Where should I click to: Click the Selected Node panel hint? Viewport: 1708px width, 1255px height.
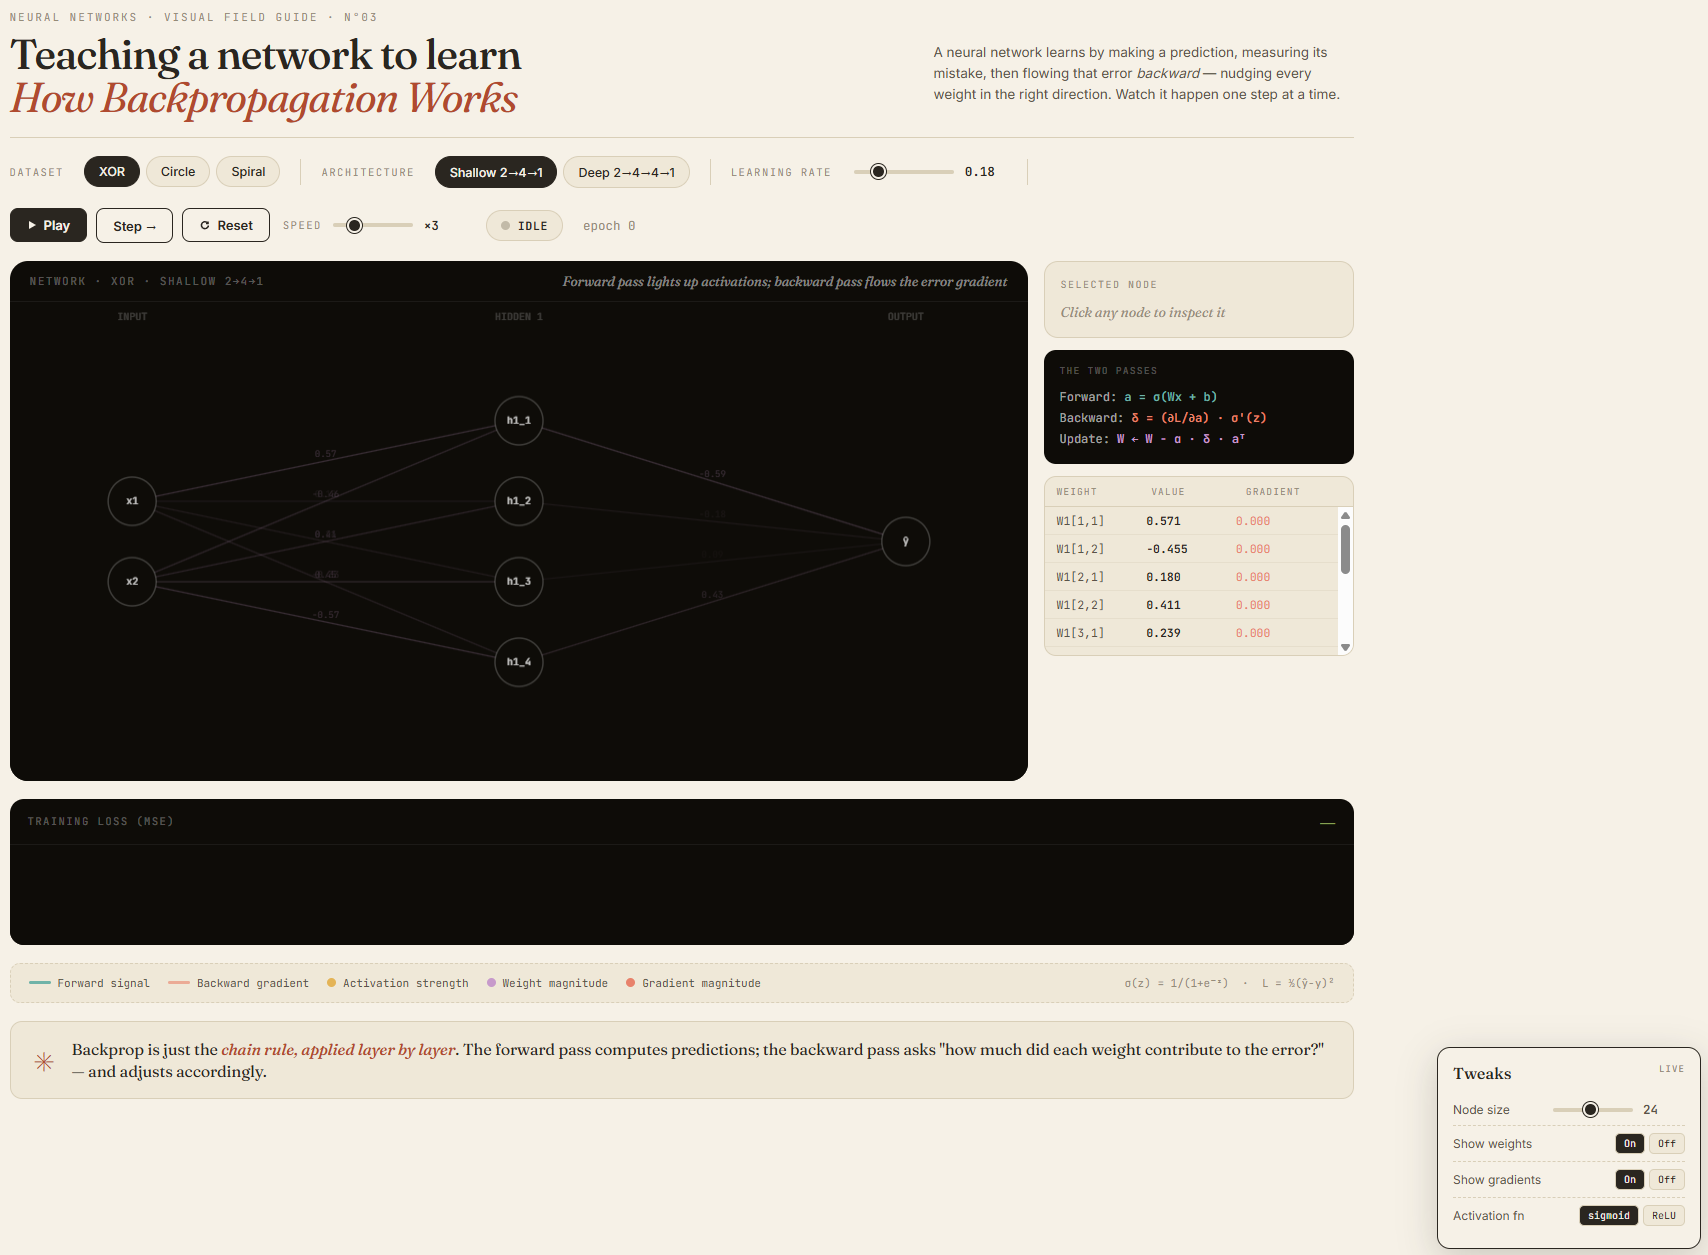(x=1142, y=312)
